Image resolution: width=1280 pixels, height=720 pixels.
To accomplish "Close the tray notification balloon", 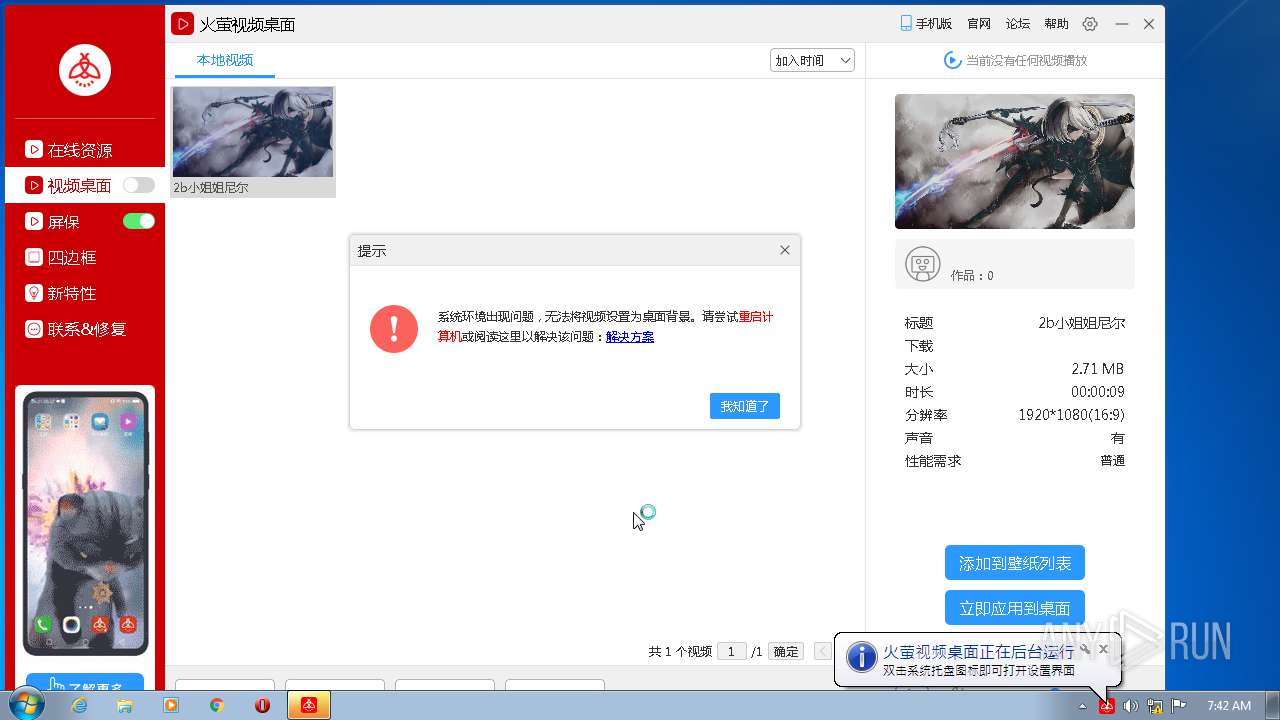I will (x=1103, y=649).
